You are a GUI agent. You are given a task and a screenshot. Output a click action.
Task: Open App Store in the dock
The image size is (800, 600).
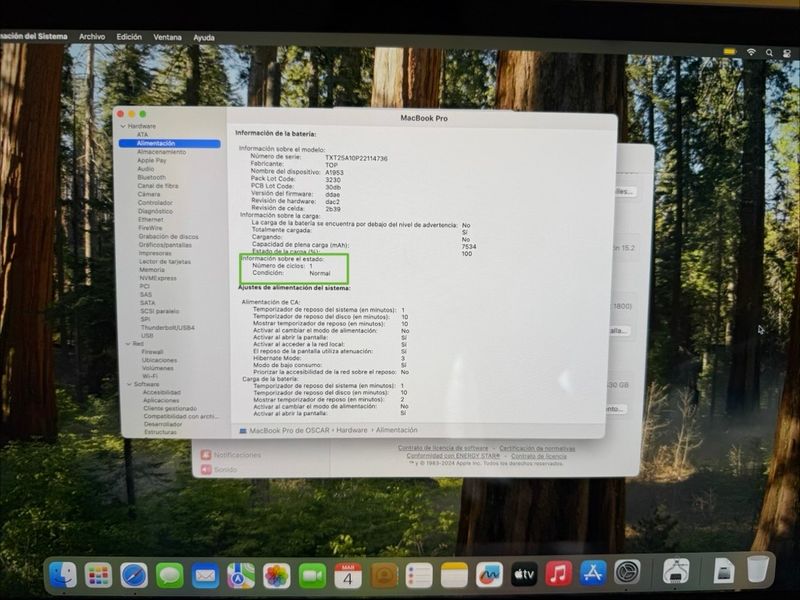tap(593, 572)
